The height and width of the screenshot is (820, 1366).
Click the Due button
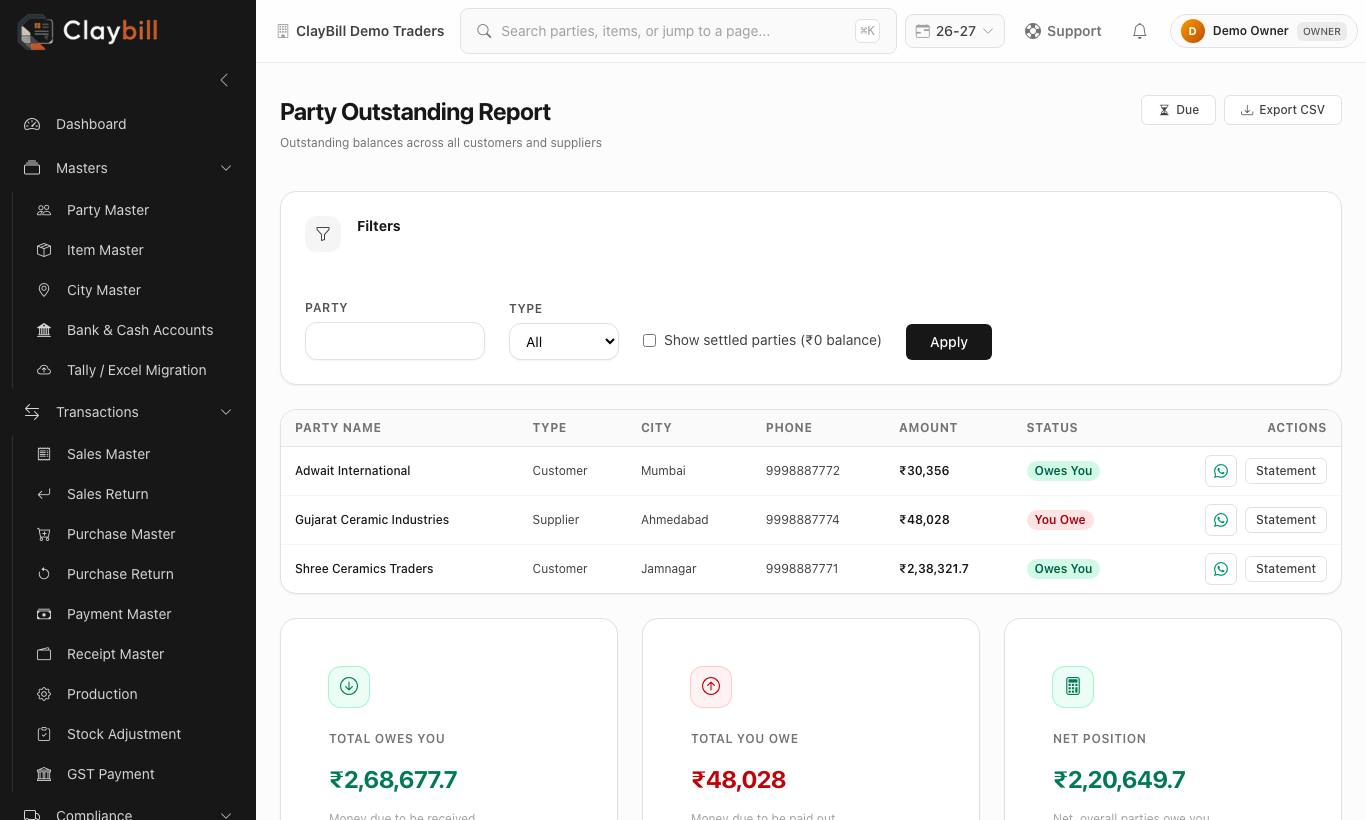(1178, 110)
